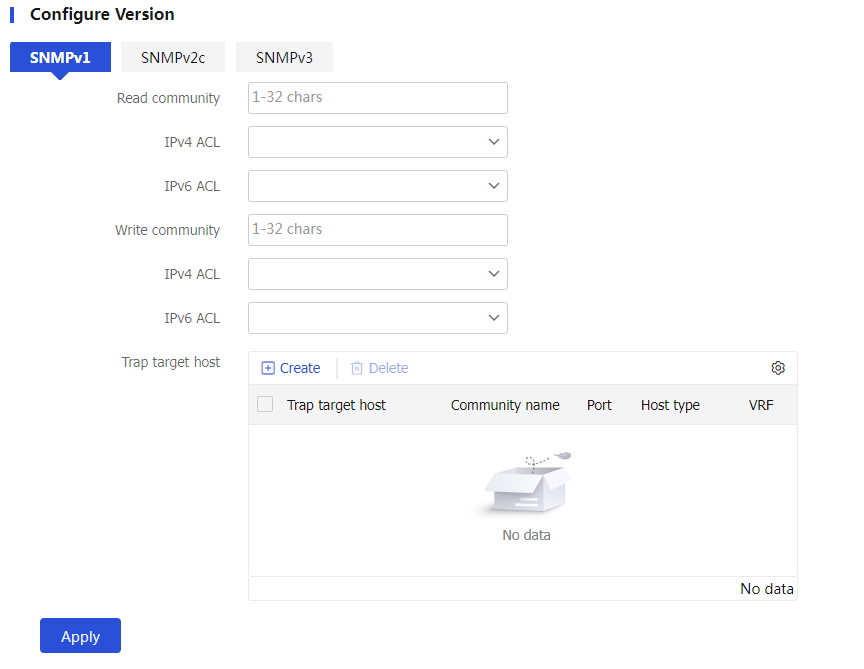The height and width of the screenshot is (669, 864).
Task: Switch to the SNMPv3 tab
Action: pyautogui.click(x=284, y=57)
